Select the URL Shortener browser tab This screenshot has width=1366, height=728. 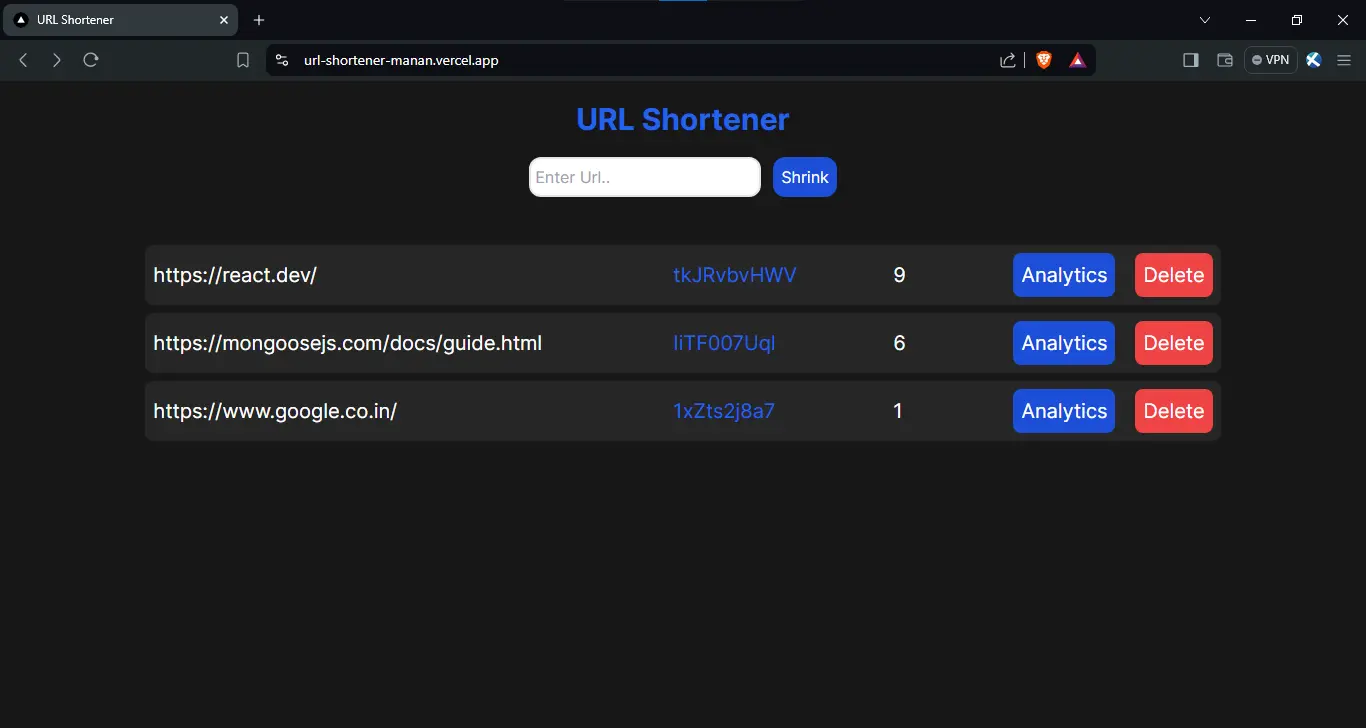(120, 20)
